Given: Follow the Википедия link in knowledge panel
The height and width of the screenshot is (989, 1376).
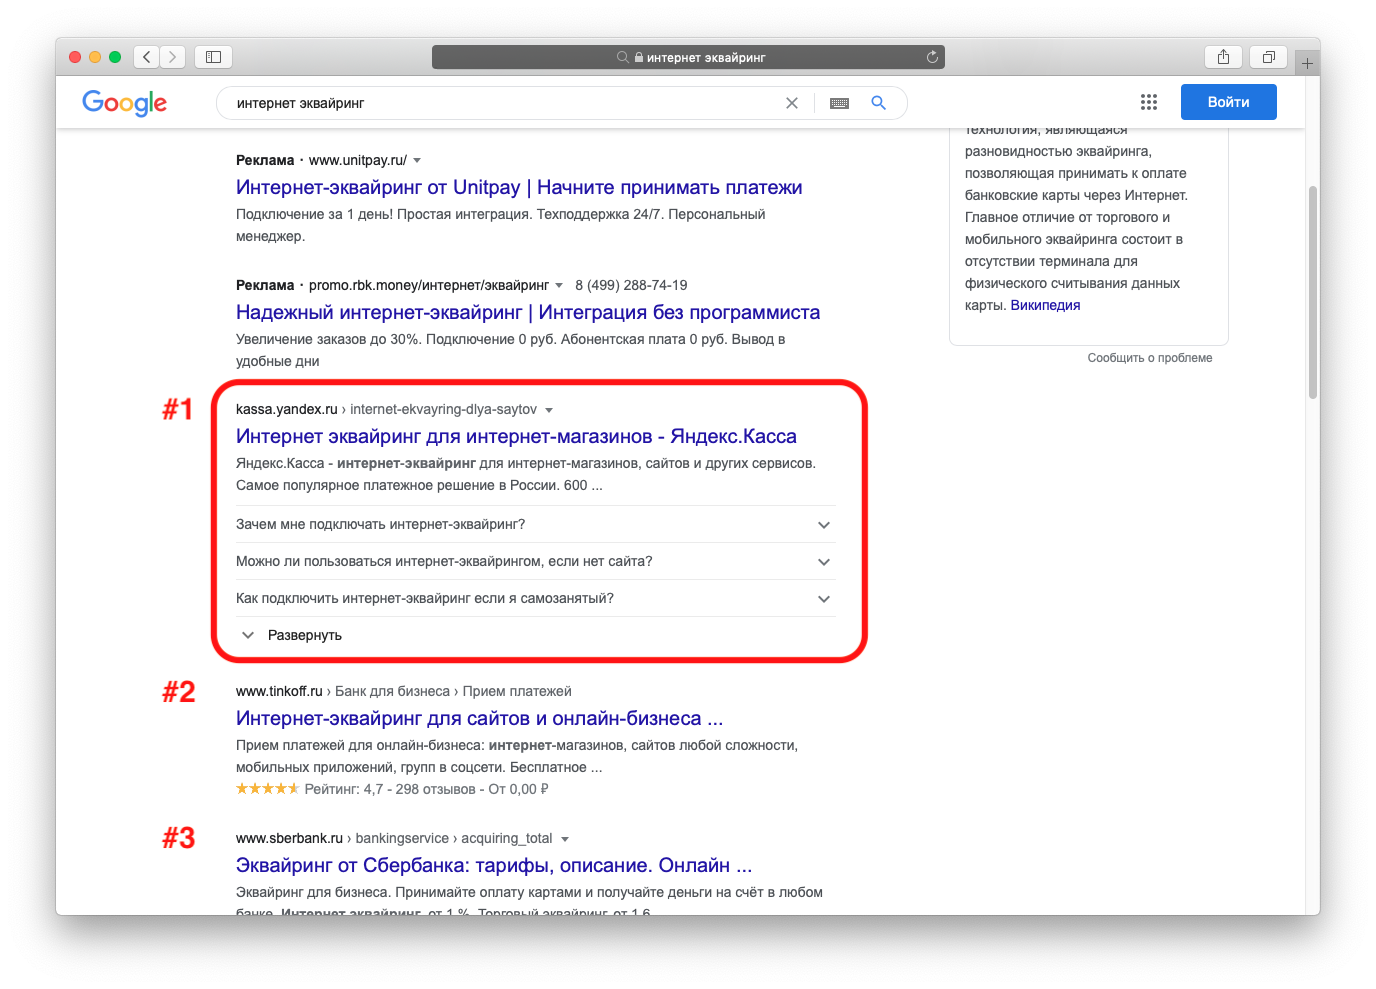Looking at the screenshot, I should pyautogui.click(x=1045, y=305).
